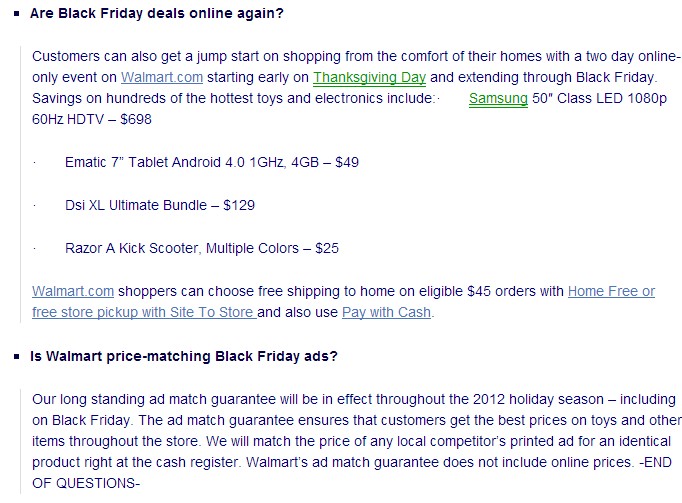This screenshot has height=503, width=682.
Task: Click the dot bullet before Ematic 7” Tablet
Action: 34,163
